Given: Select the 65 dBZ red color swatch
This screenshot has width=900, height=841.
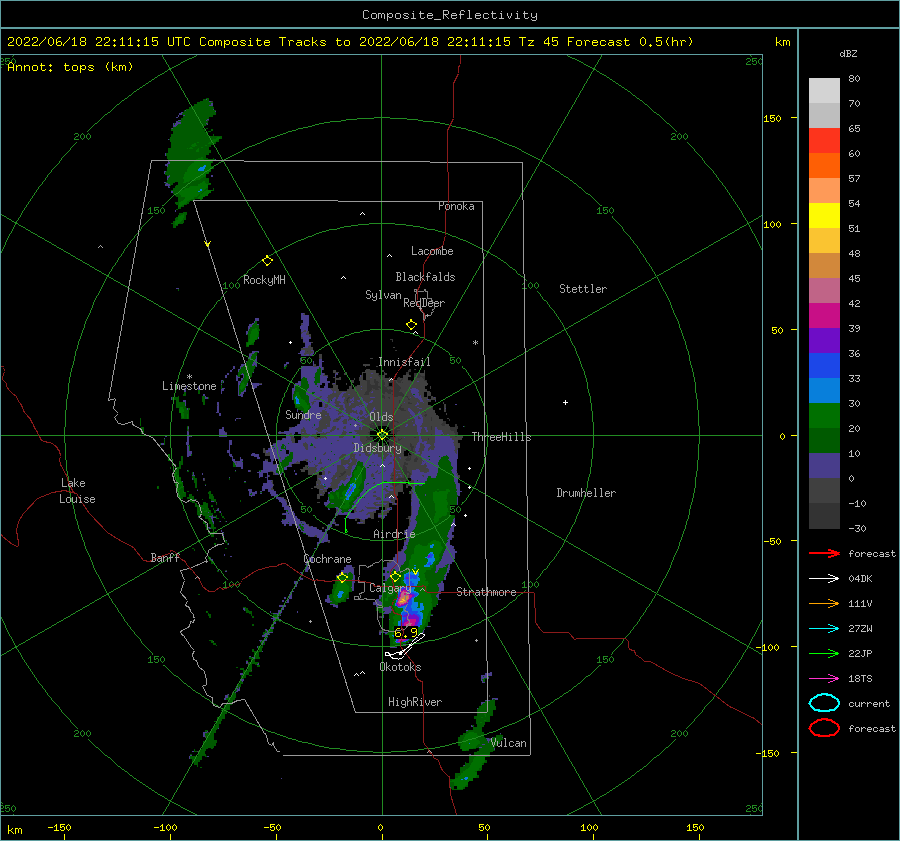Looking at the screenshot, I should (824, 140).
